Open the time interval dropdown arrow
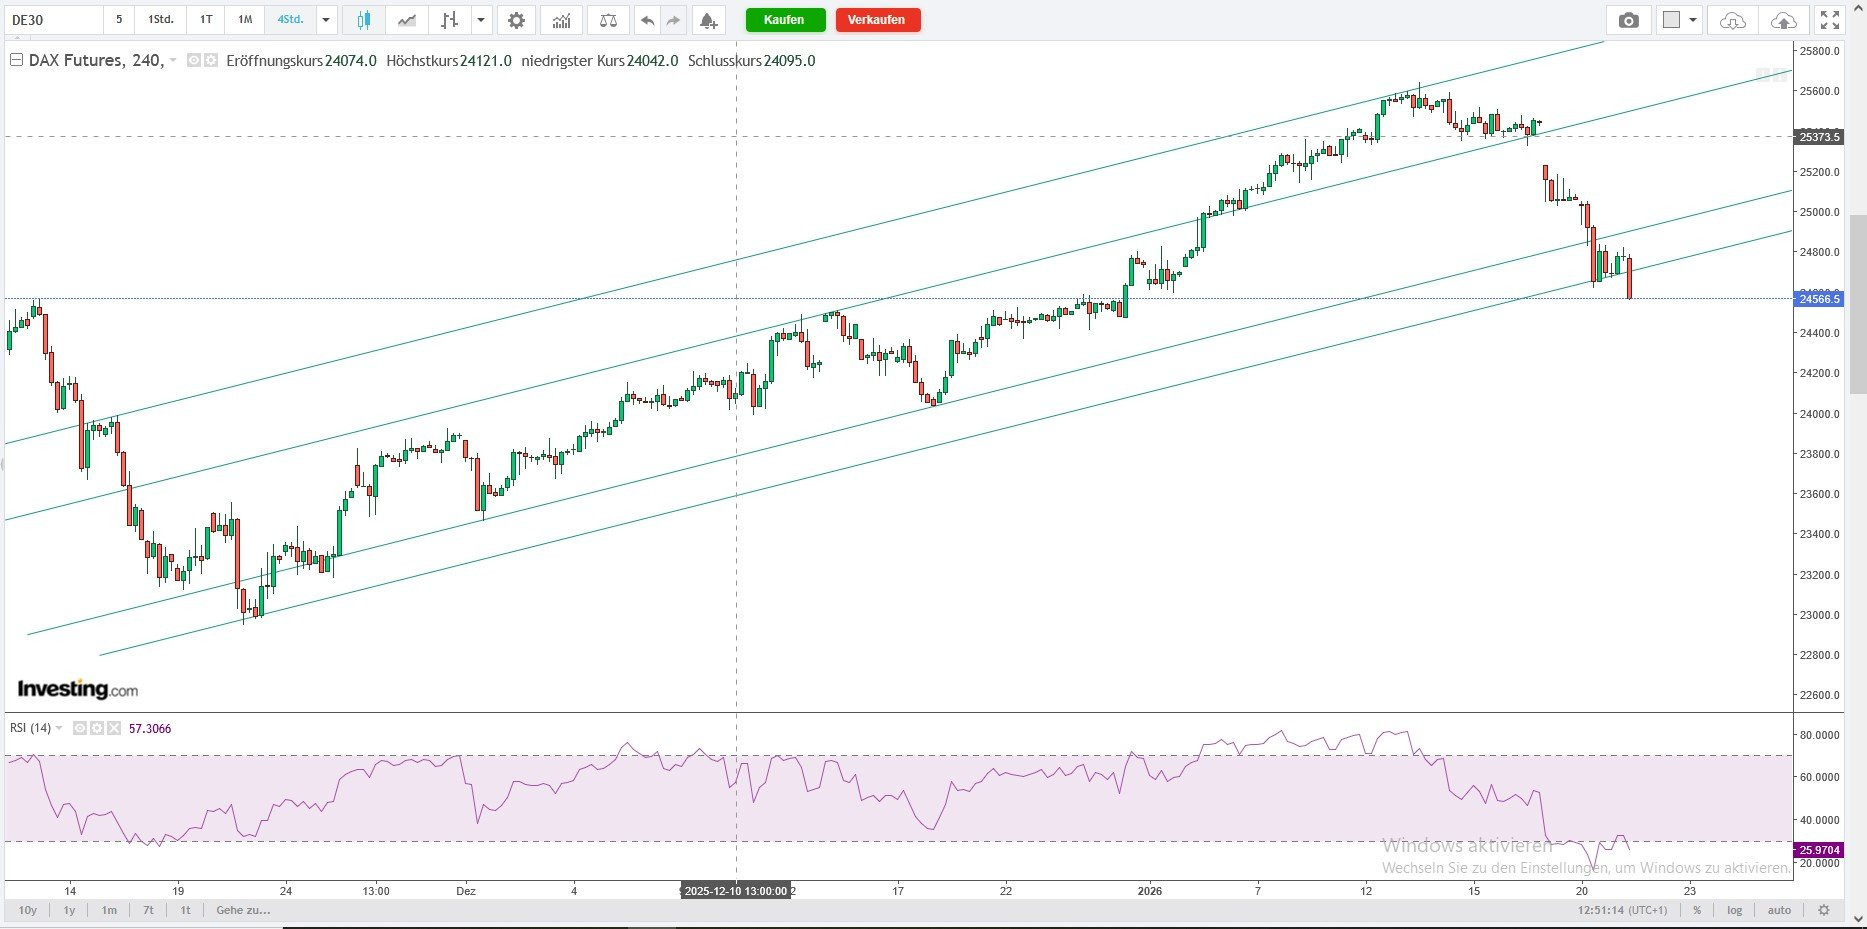This screenshot has width=1867, height=929. (326, 20)
